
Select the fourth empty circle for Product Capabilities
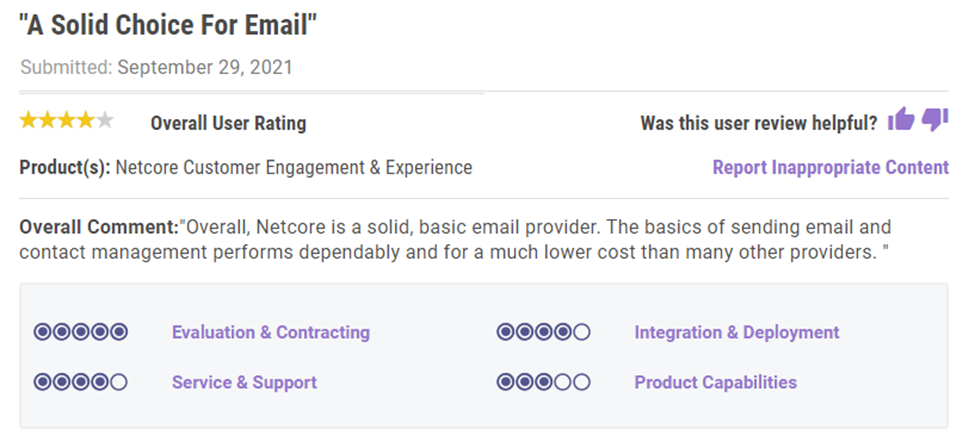(x=563, y=382)
